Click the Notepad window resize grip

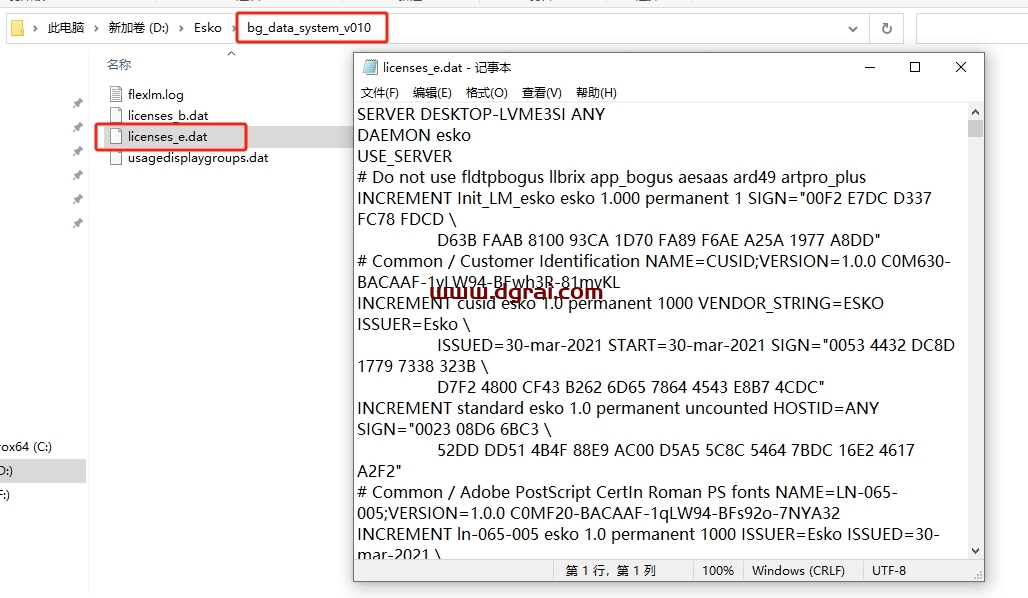pos(978,575)
